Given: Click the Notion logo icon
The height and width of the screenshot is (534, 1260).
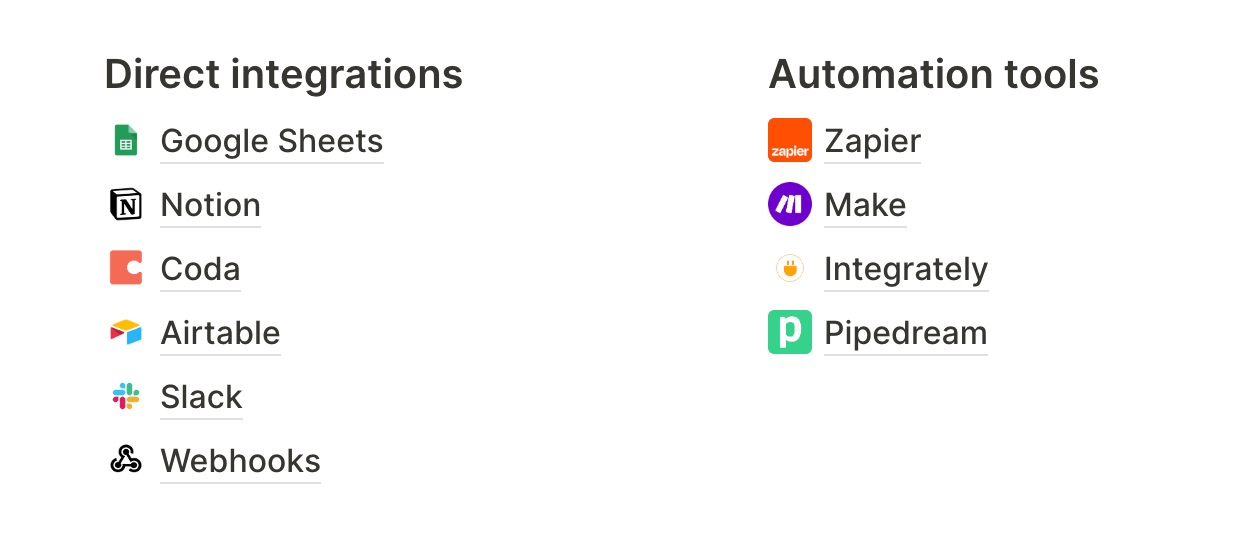Looking at the screenshot, I should point(125,205).
